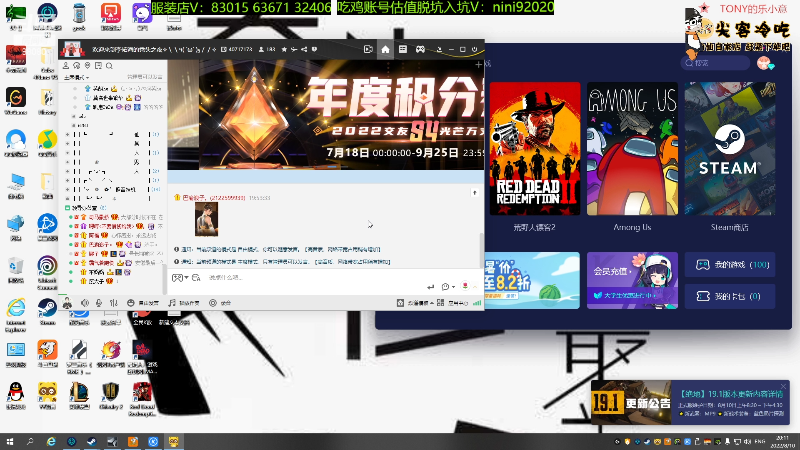This screenshot has width=800, height=450.
Task: Click the recording button in bottom bar
Action: pos(220,303)
